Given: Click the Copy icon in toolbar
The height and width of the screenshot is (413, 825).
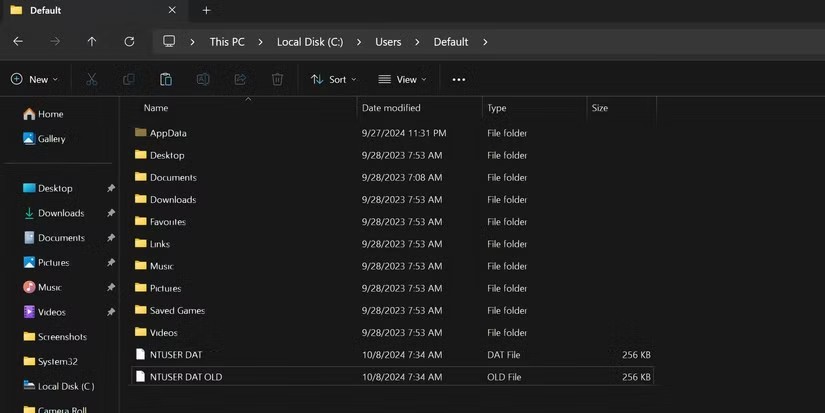Looking at the screenshot, I should tap(129, 79).
